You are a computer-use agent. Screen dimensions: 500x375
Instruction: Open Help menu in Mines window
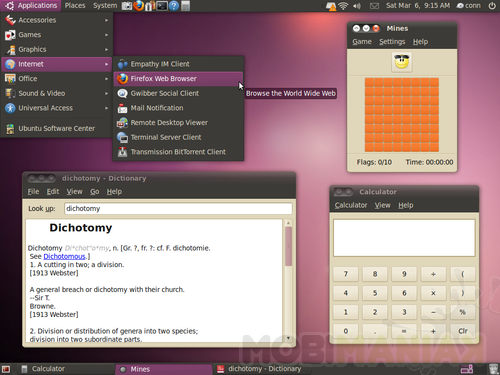coord(420,42)
